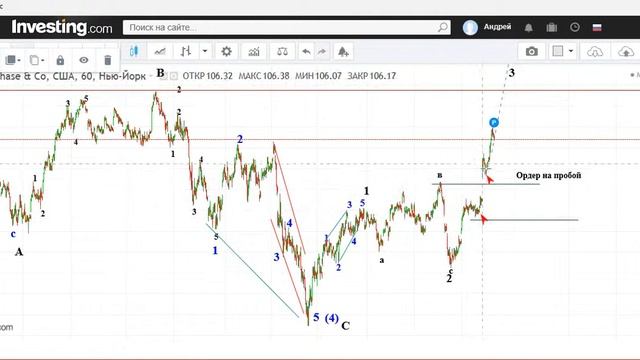Click the ЗАКР 106.17 value
The width and height of the screenshot is (640, 360).
point(371,76)
